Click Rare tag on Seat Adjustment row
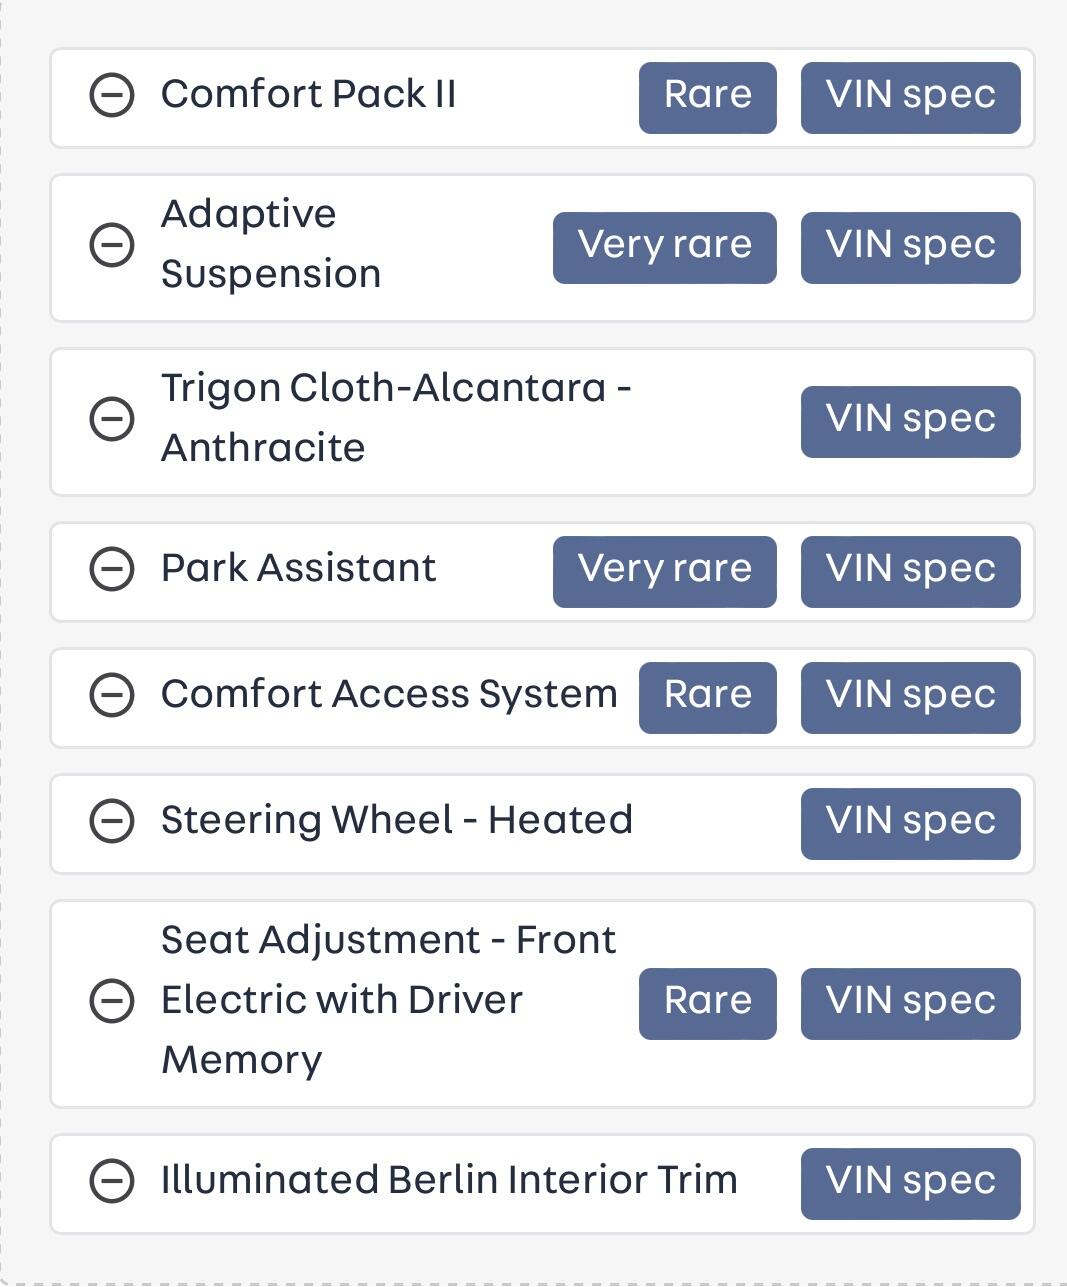 click(x=707, y=1003)
